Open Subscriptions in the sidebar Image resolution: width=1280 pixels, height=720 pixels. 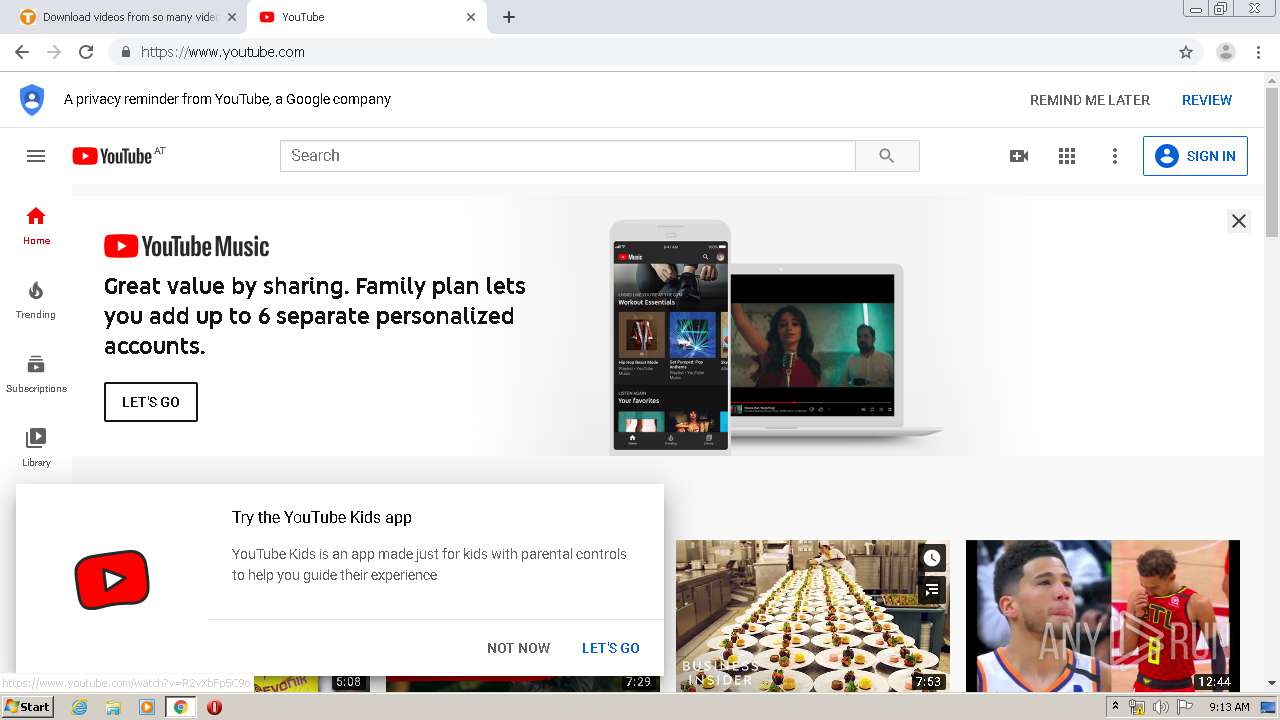point(36,374)
